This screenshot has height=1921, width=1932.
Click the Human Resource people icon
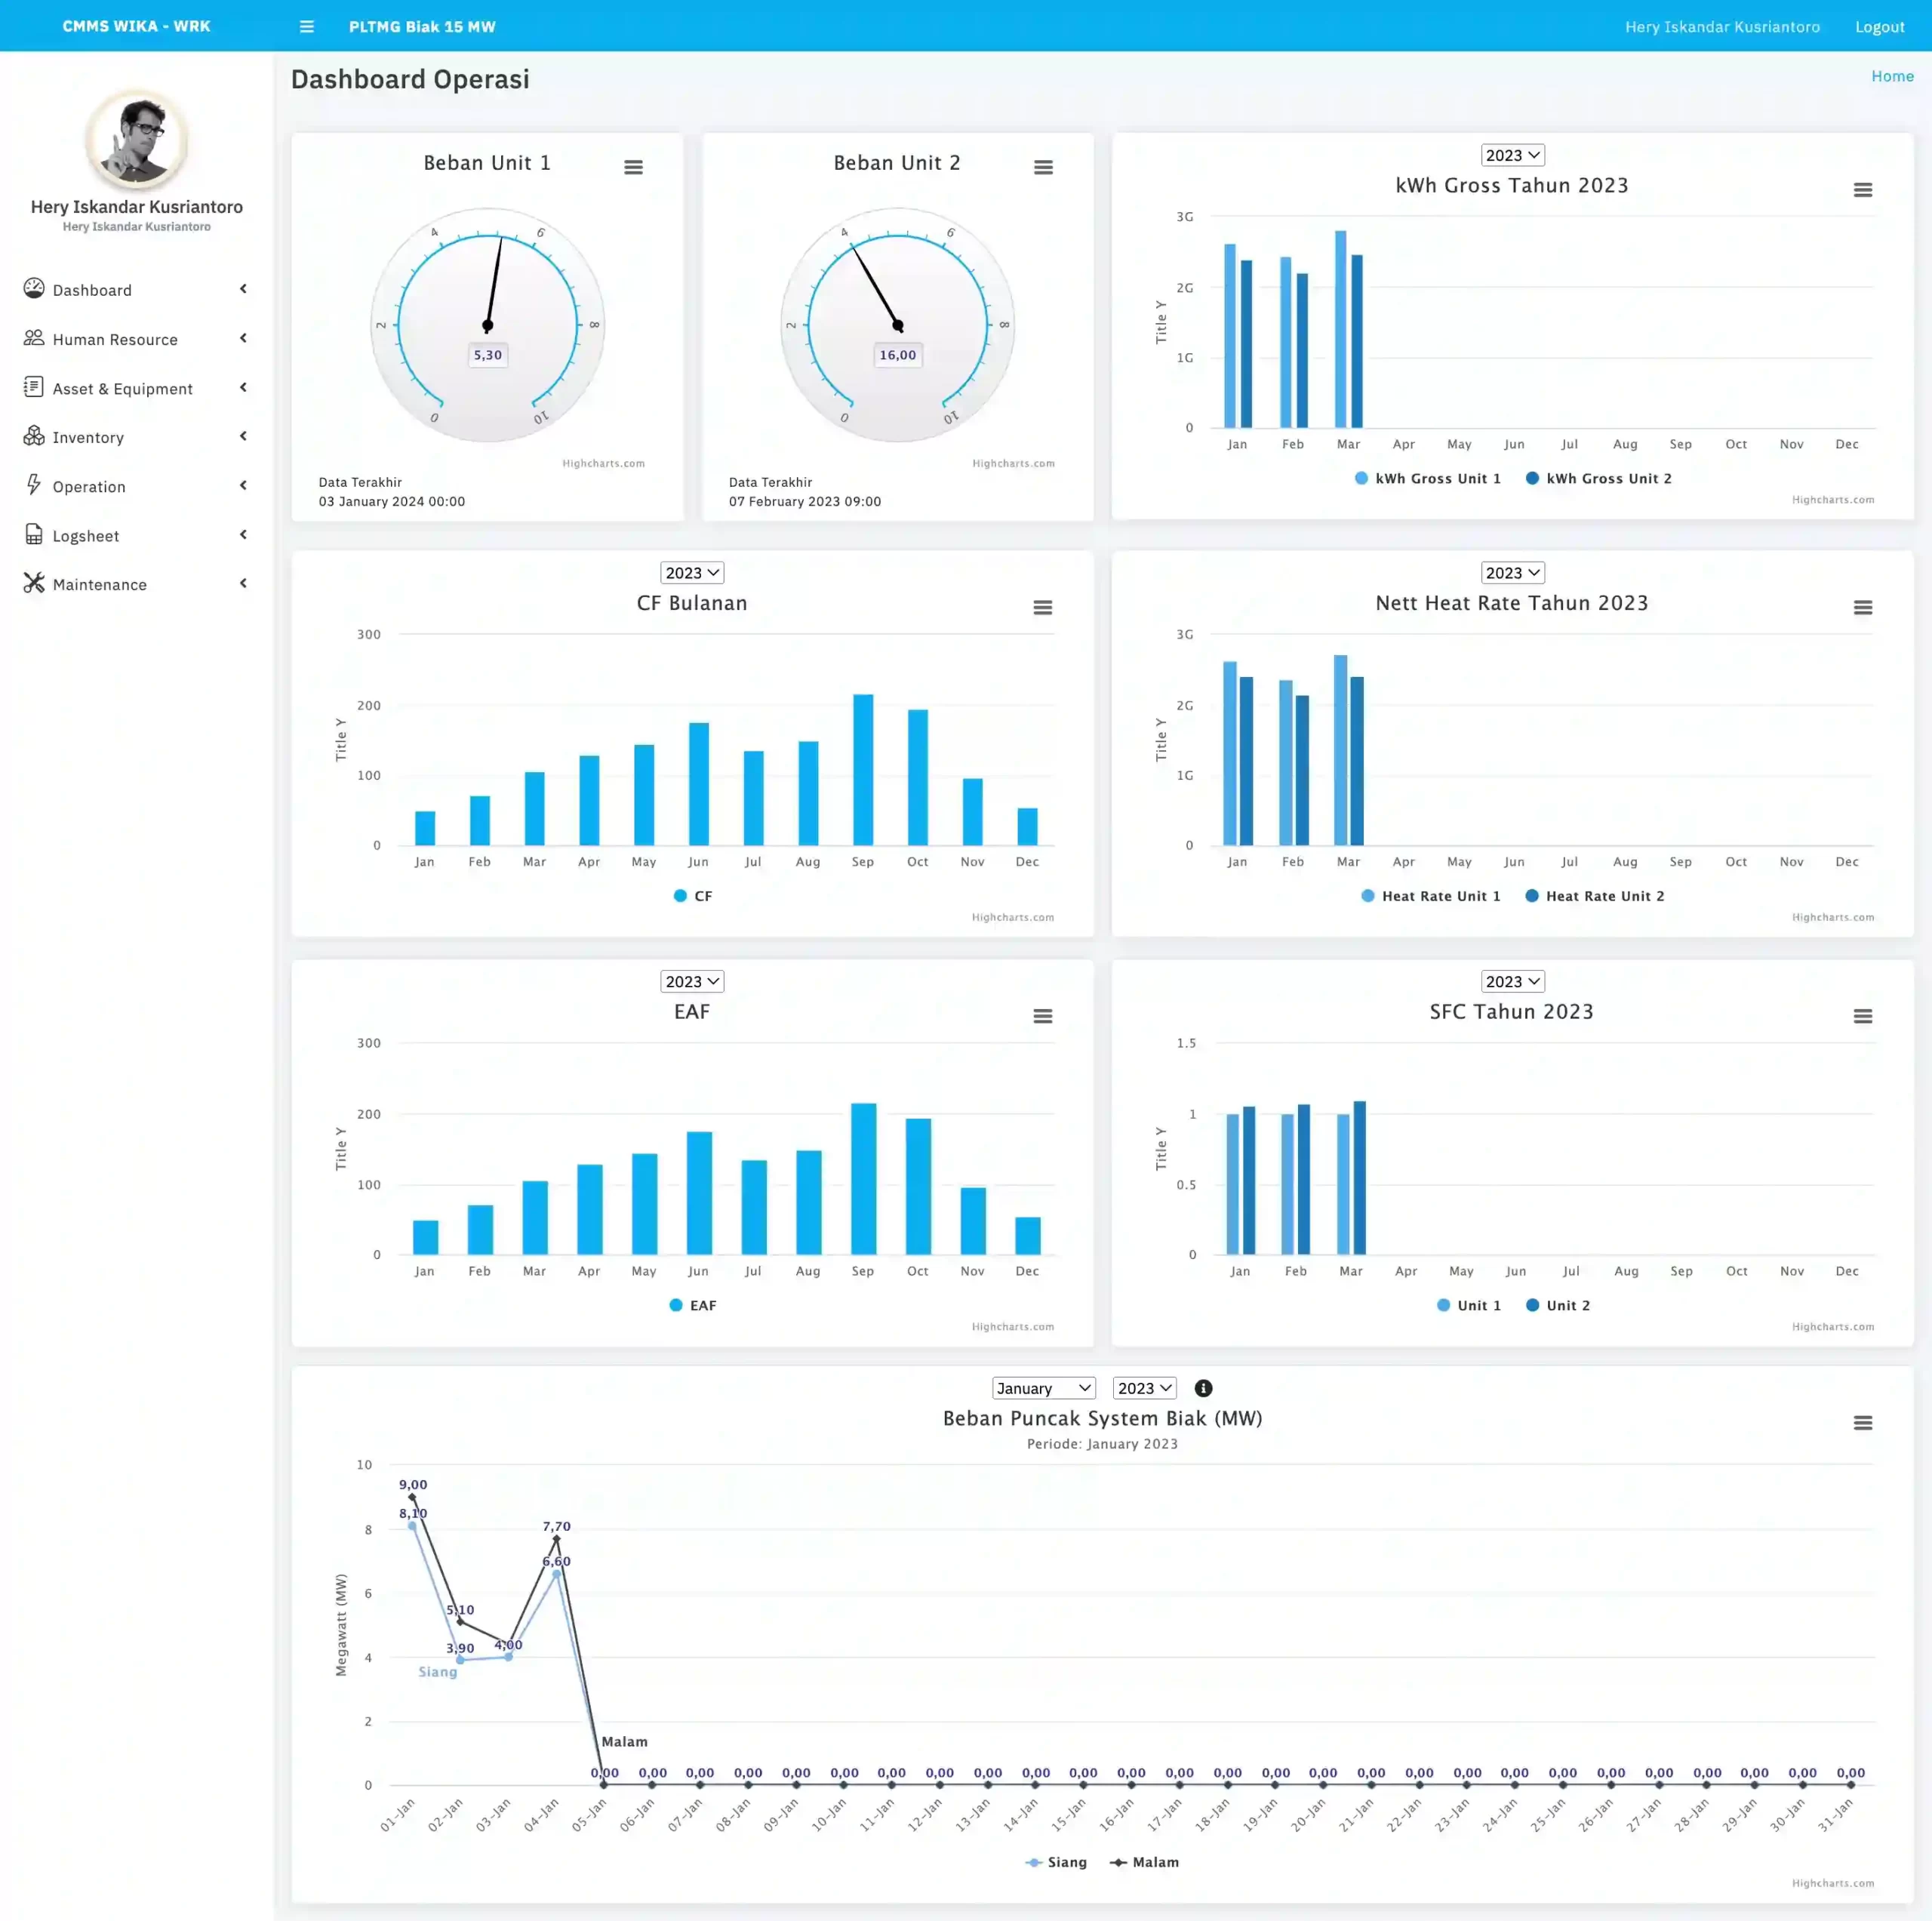point(34,338)
